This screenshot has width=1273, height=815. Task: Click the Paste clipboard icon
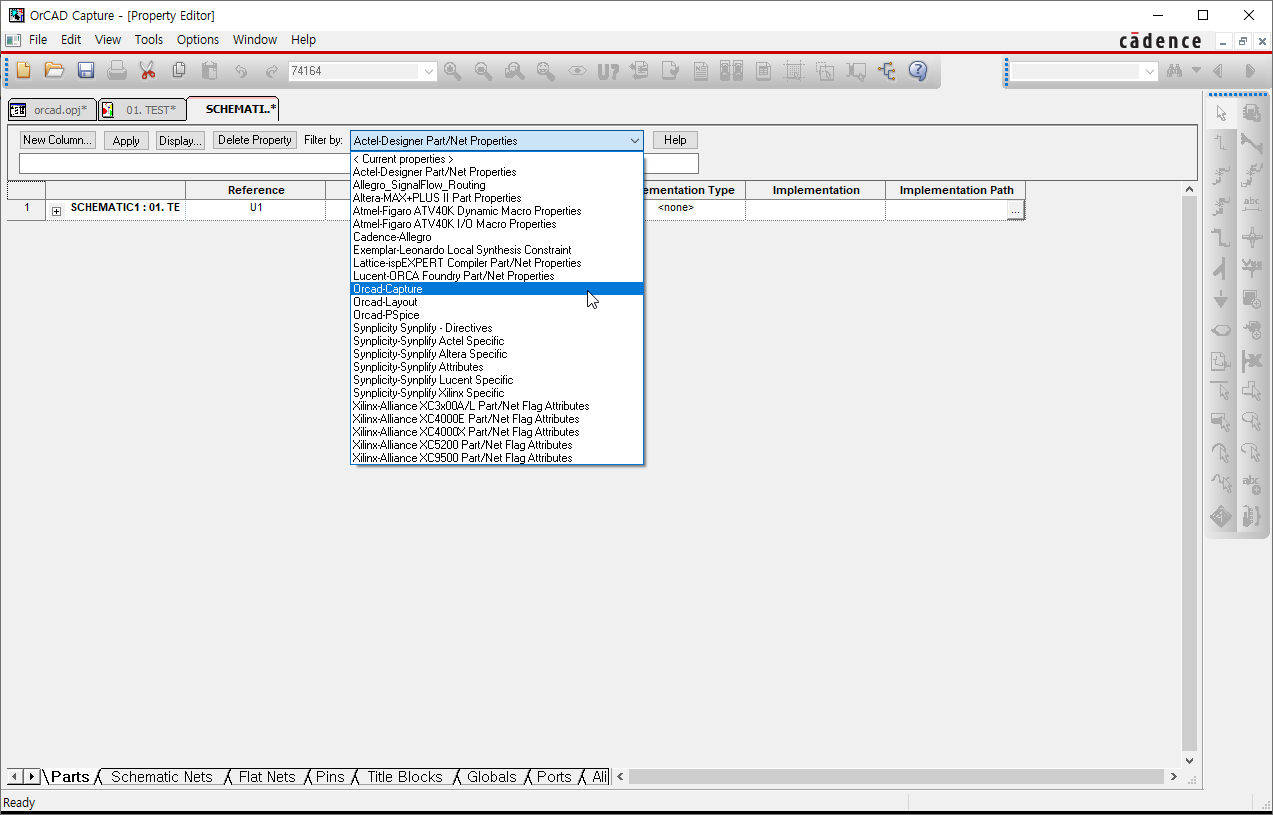click(x=210, y=71)
